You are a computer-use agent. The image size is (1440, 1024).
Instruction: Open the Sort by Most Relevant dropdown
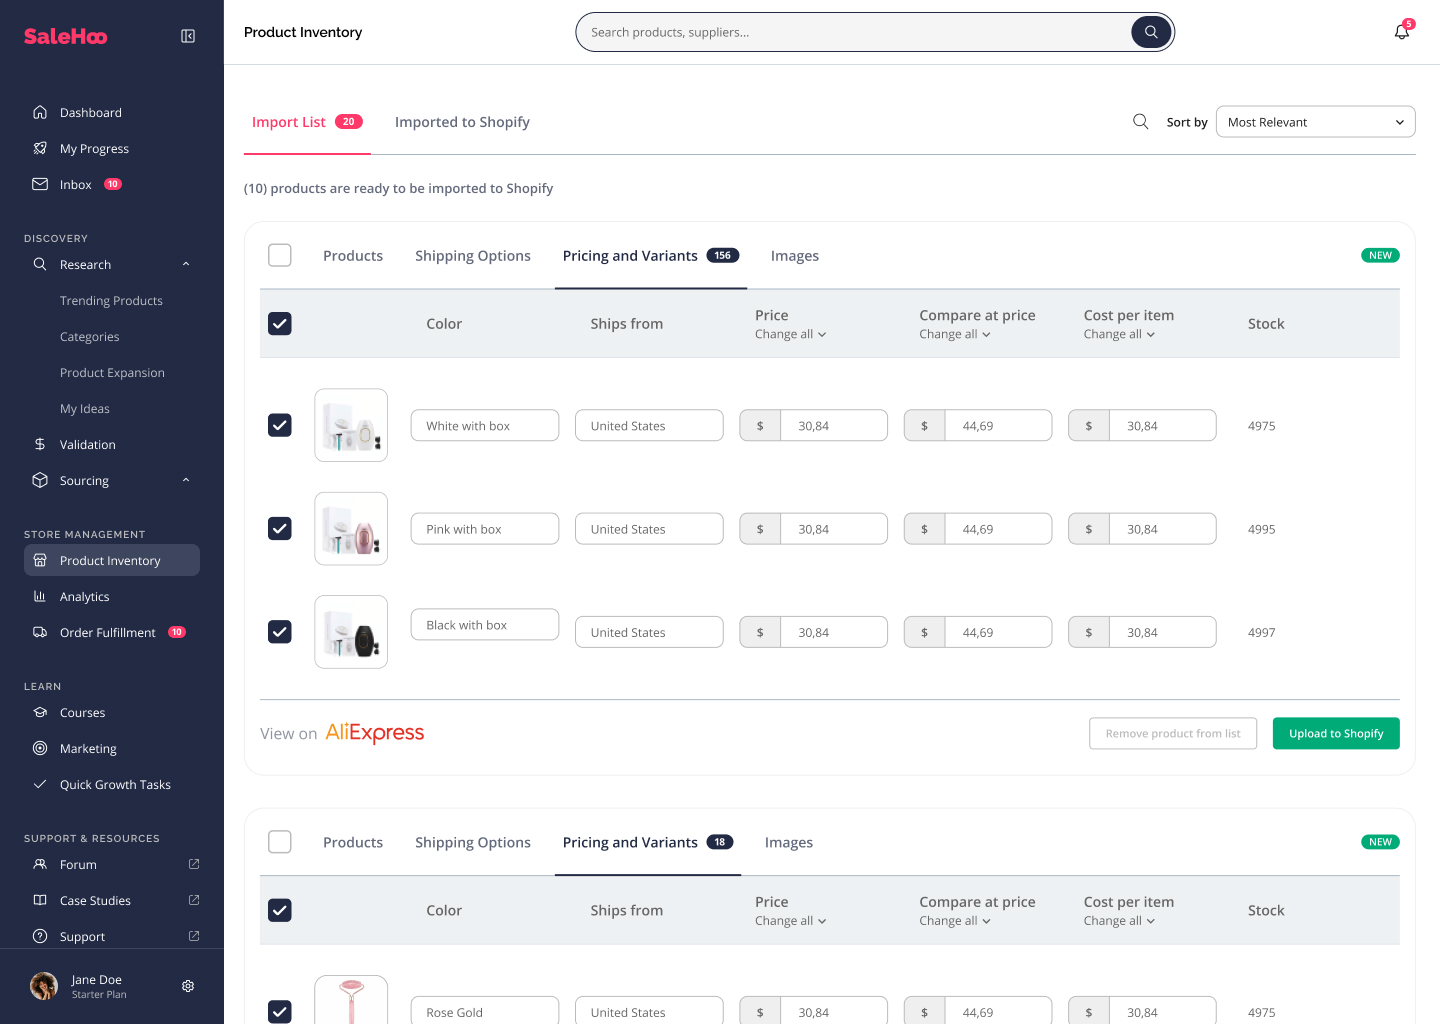click(1315, 122)
